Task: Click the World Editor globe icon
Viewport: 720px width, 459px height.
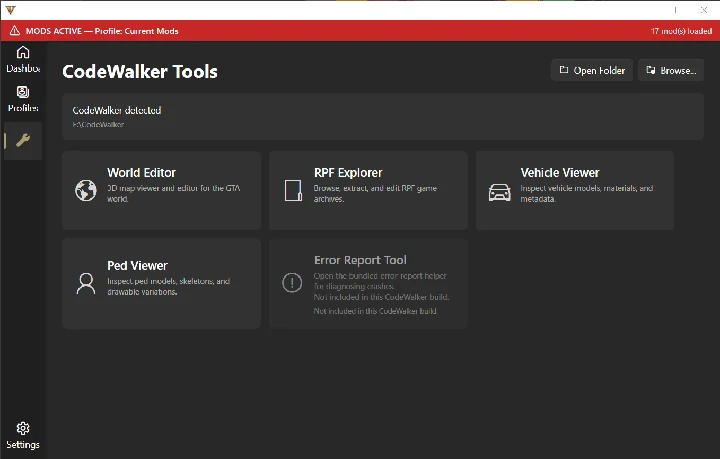Action: pos(86,190)
